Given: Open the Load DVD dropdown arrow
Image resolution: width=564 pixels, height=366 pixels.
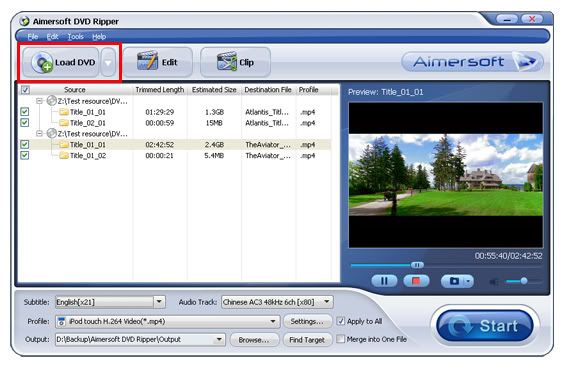Looking at the screenshot, I should [108, 63].
